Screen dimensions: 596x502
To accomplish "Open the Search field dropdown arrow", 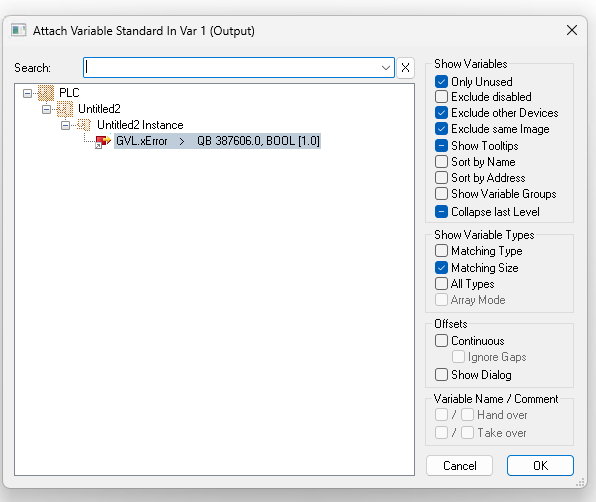I will click(385, 68).
